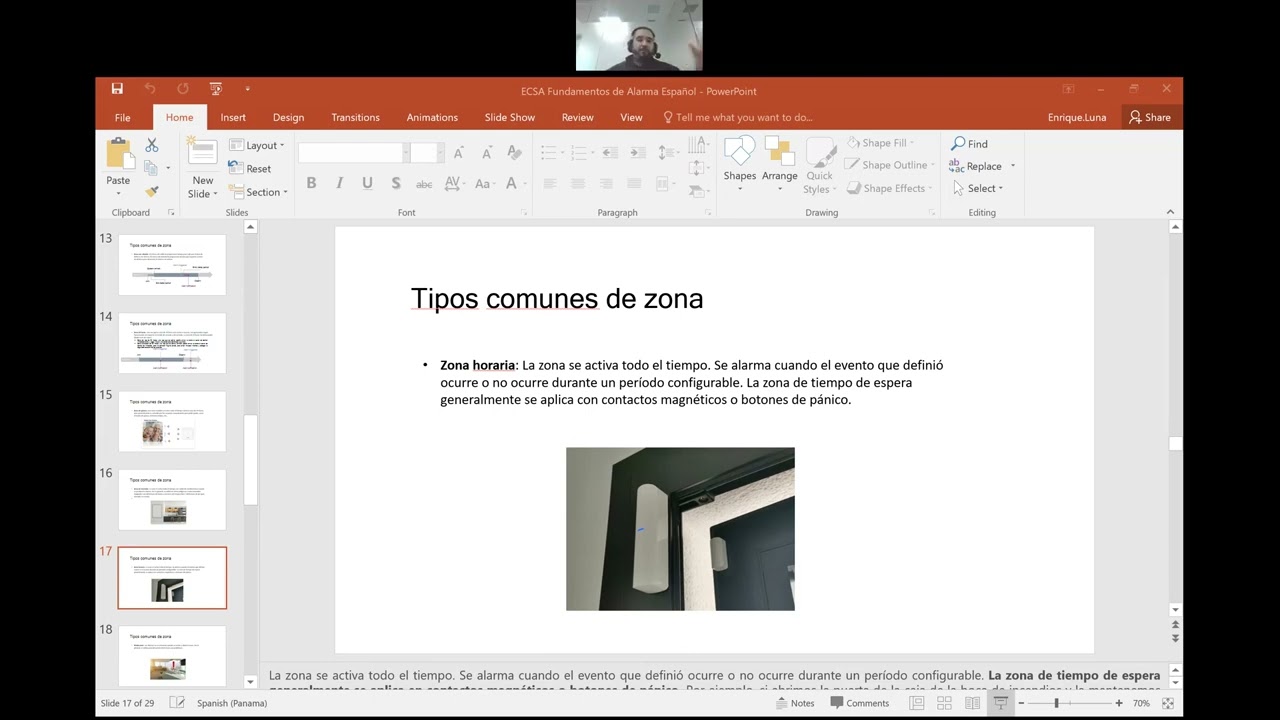Align text left in Paragraph group
The width and height of the screenshot is (1280, 720).
coord(550,183)
